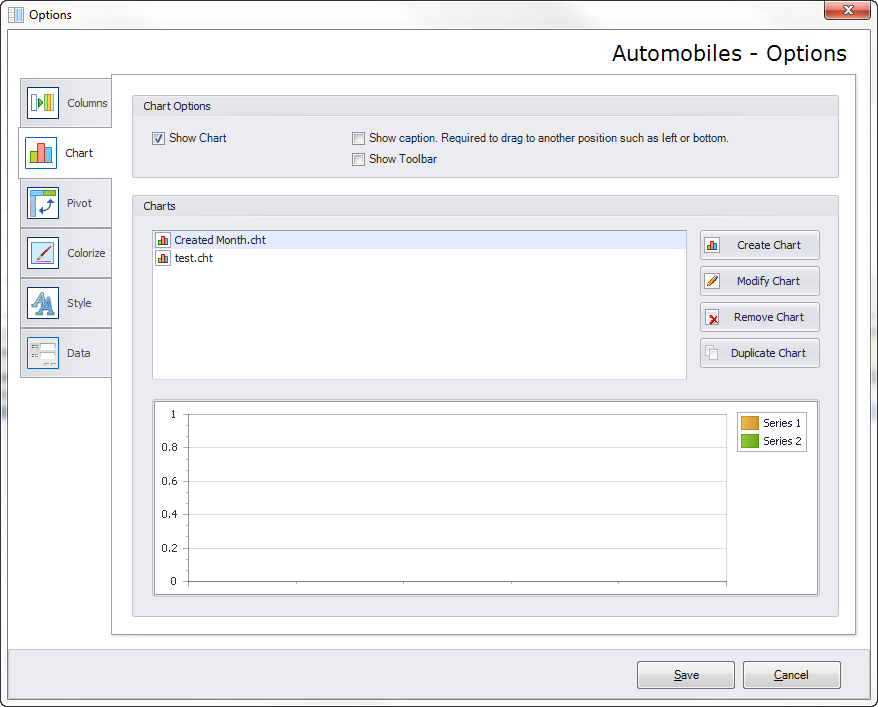The width and height of the screenshot is (878, 707).
Task: Click the chart icon beside test.cht
Action: pyautogui.click(x=163, y=258)
